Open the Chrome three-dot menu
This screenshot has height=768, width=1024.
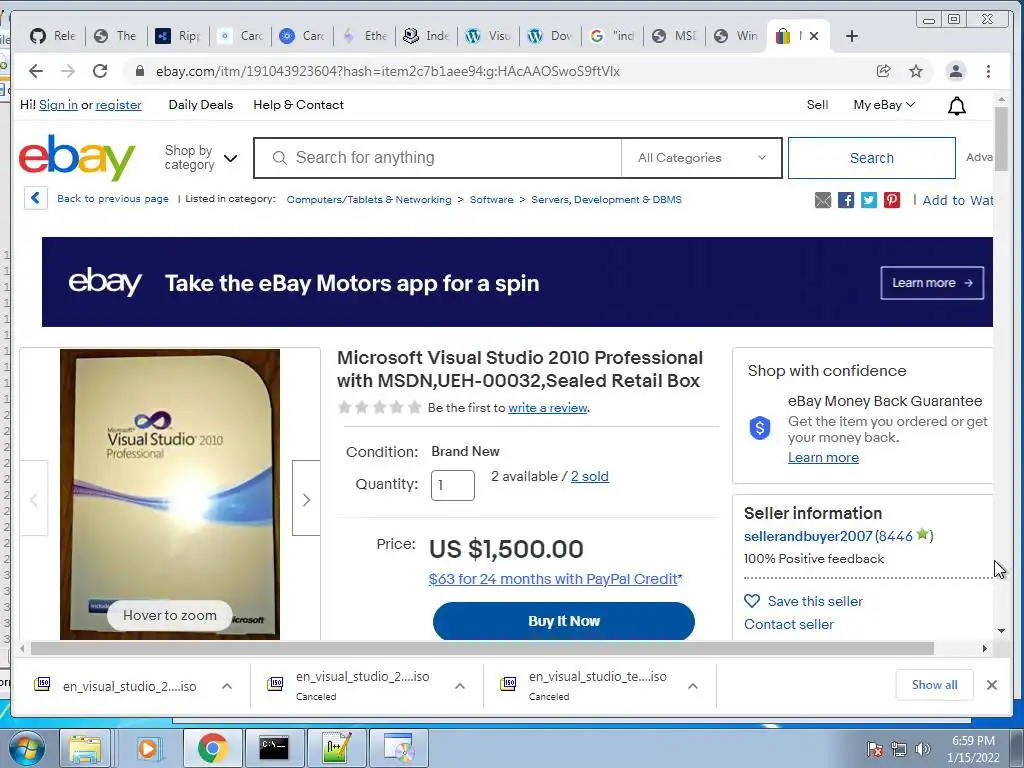[x=988, y=71]
